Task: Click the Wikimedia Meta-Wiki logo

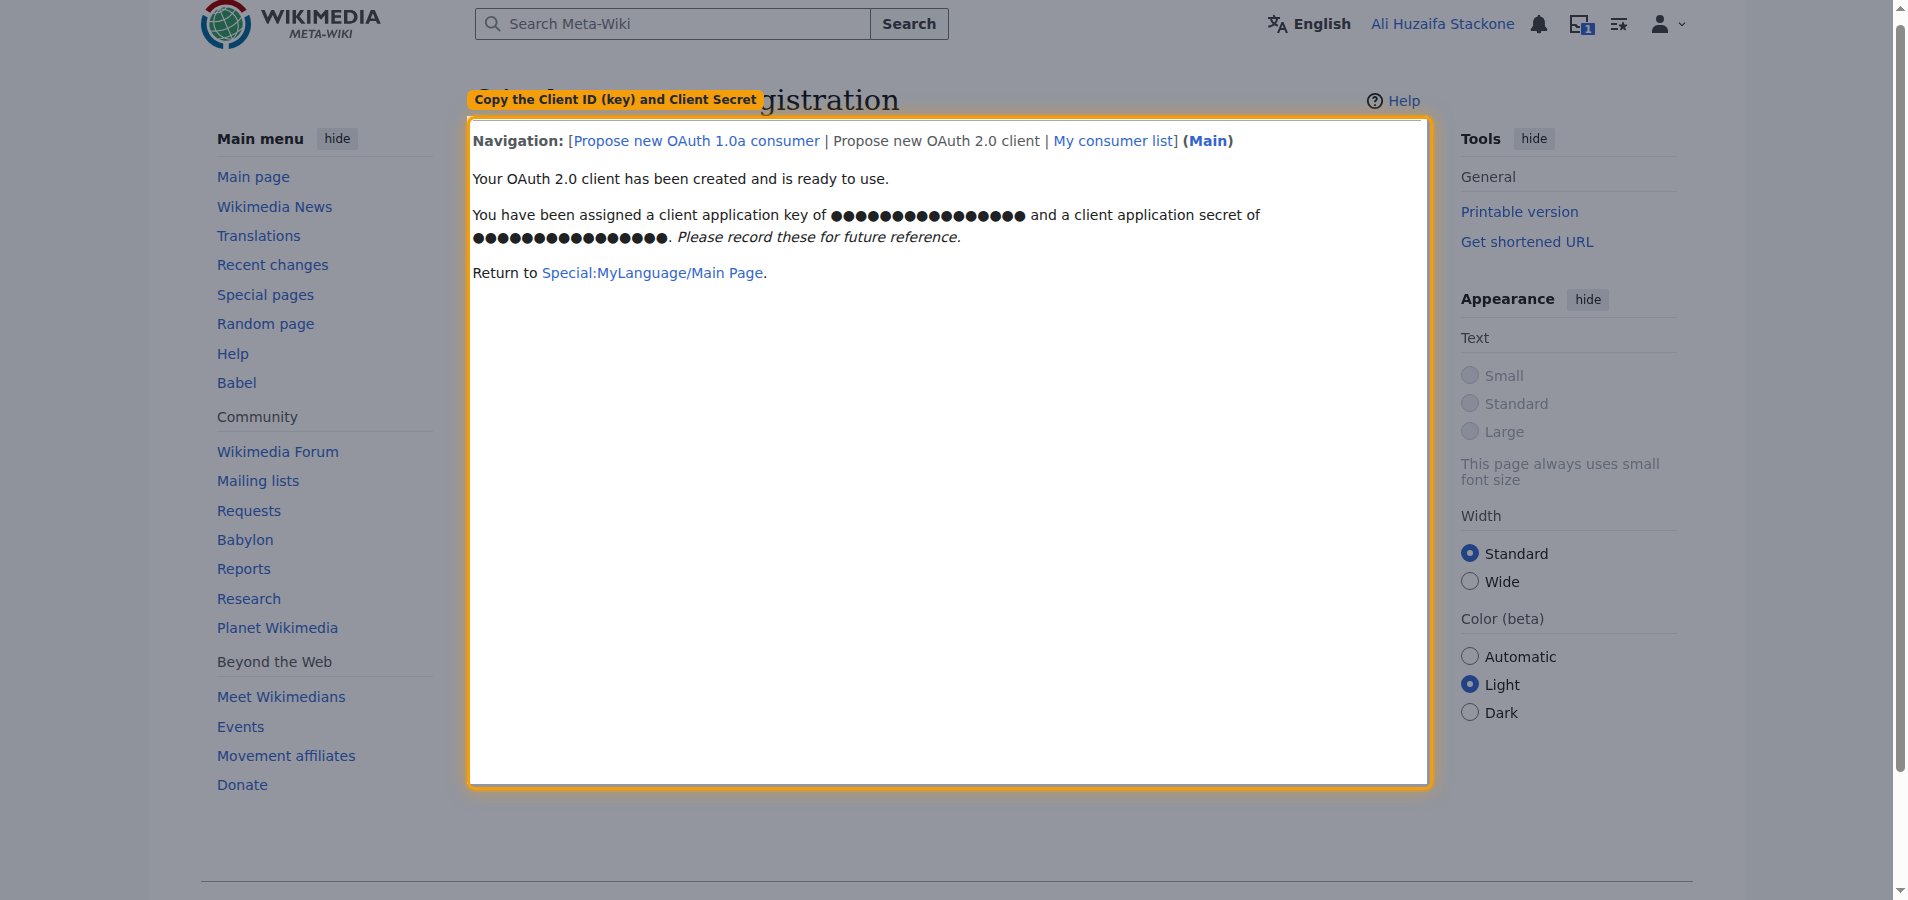Action: coord(291,24)
